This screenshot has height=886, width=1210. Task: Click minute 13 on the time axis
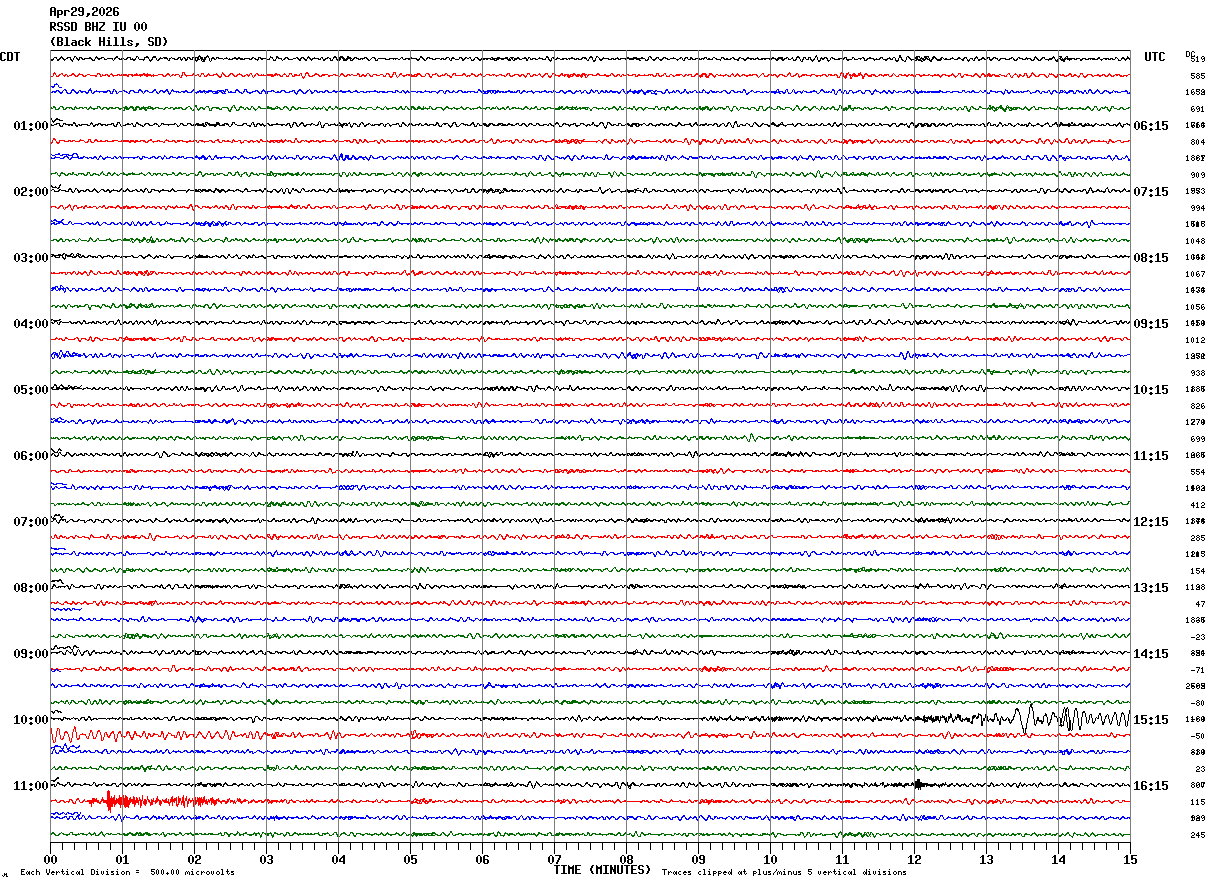coord(986,859)
